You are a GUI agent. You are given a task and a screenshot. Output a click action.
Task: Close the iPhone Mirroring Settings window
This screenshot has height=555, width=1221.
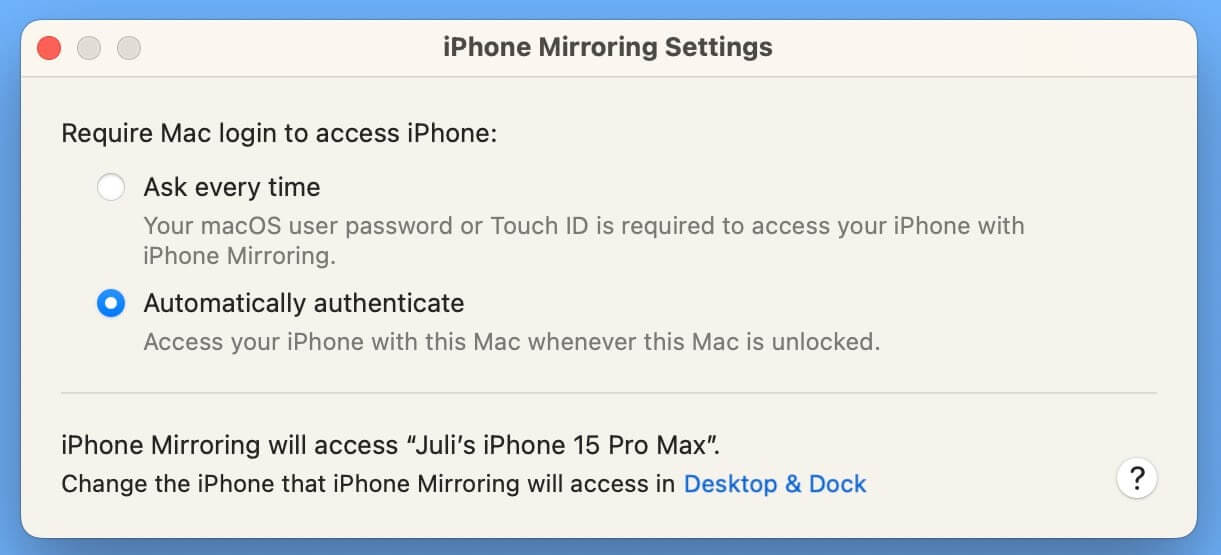point(49,47)
